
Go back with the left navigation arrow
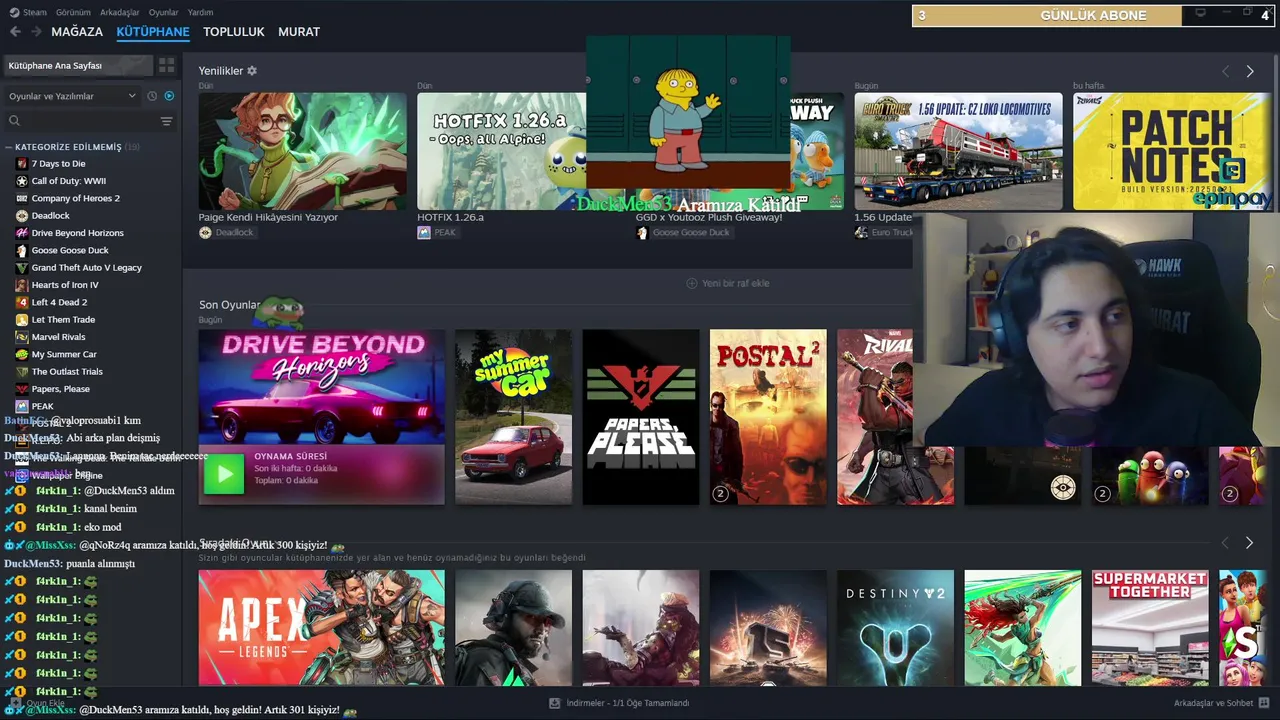pos(15,32)
